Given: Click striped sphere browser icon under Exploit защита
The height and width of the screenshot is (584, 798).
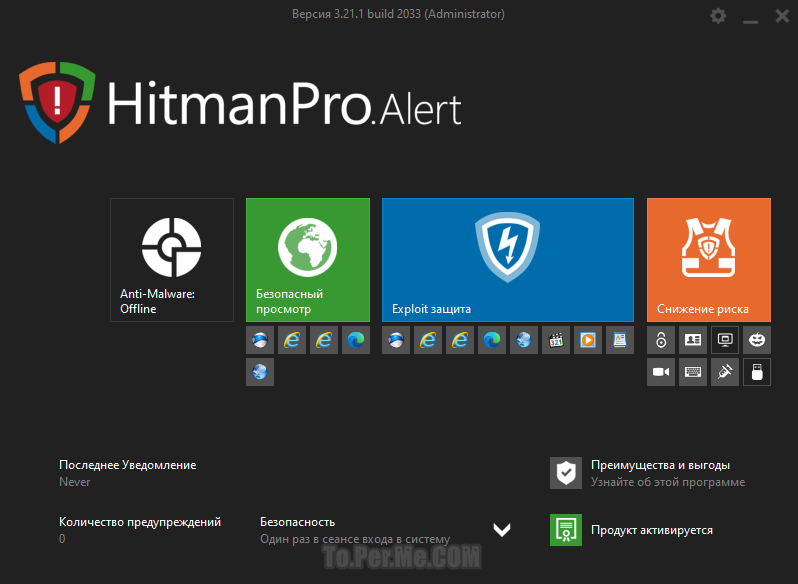Looking at the screenshot, I should click(396, 340).
